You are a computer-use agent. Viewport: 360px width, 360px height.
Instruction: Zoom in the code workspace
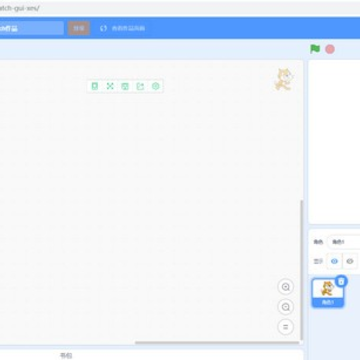(286, 287)
